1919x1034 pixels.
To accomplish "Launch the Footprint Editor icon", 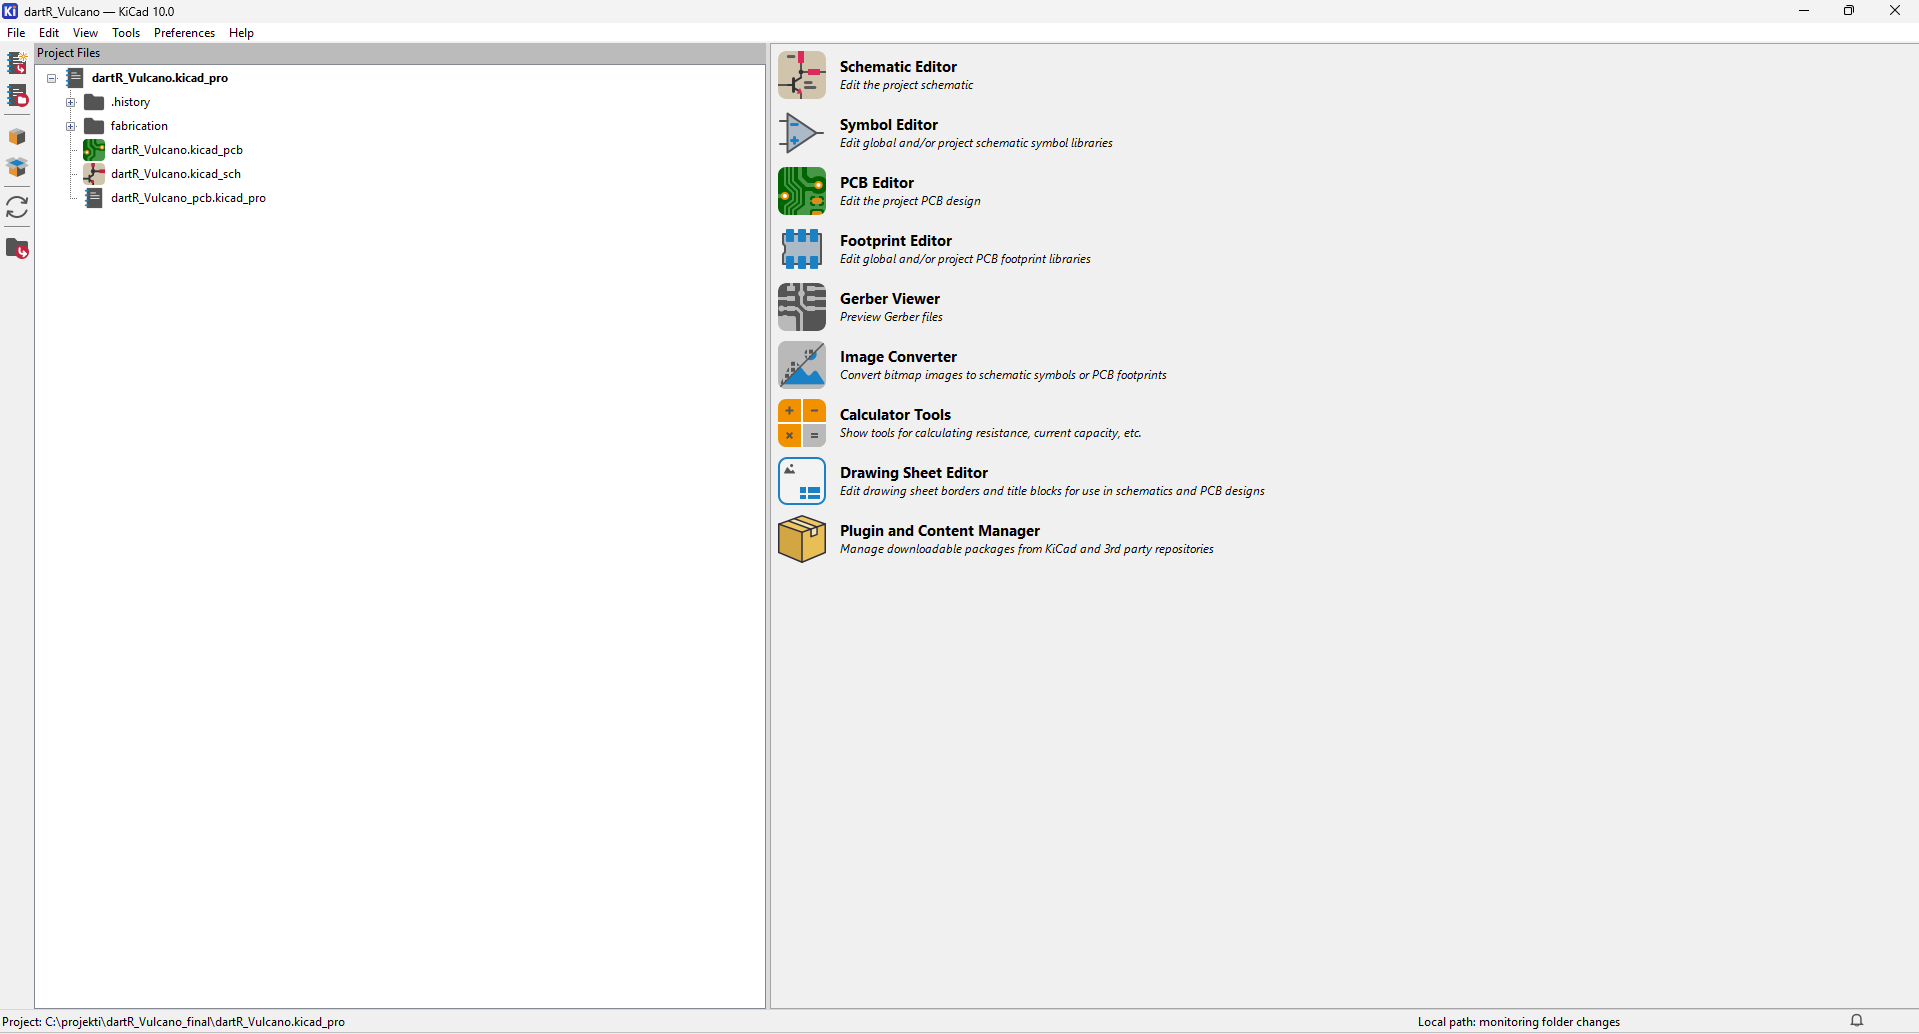I will pyautogui.click(x=802, y=249).
